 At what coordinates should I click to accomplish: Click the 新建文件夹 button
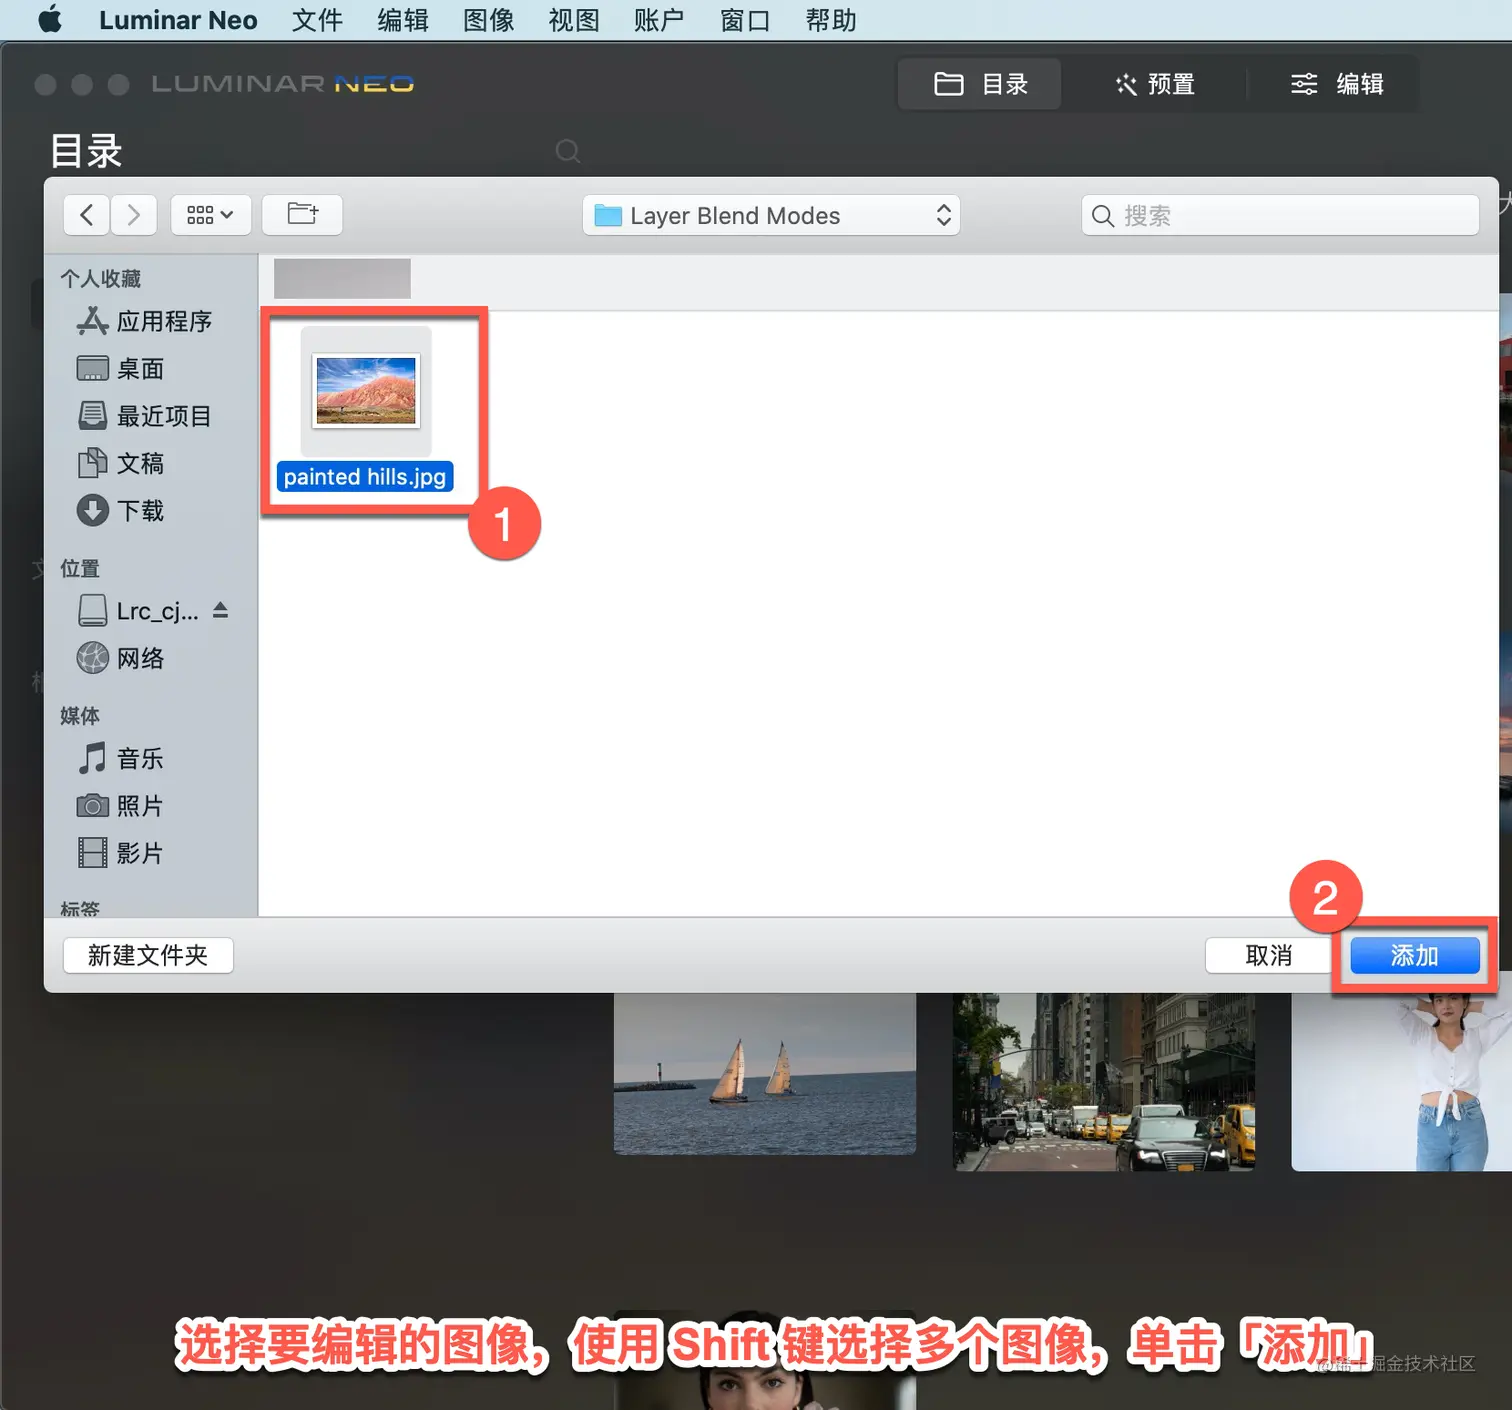point(148,955)
